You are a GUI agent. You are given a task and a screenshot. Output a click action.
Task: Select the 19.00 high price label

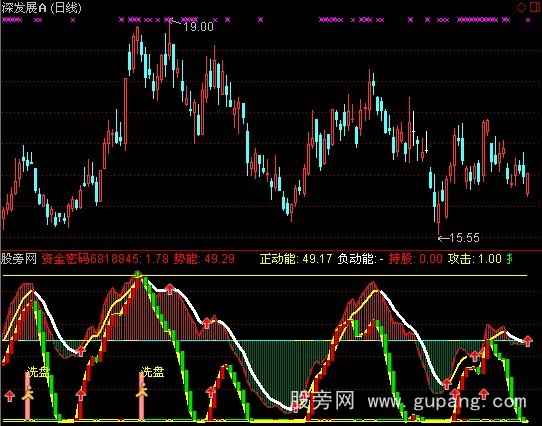click(x=199, y=27)
